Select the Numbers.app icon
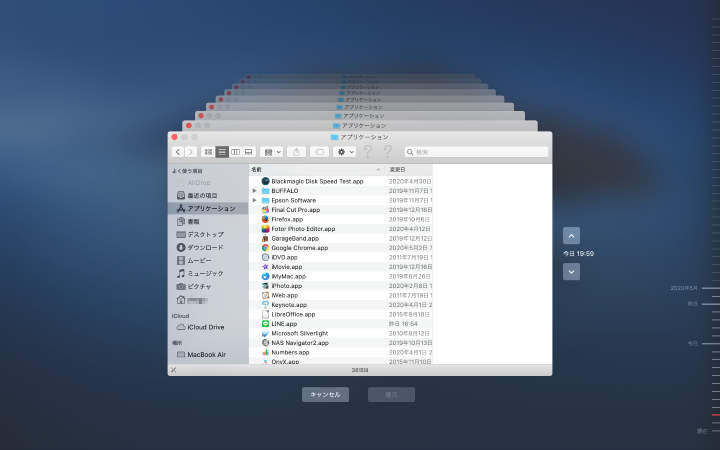This screenshot has height=450, width=720. coord(265,352)
